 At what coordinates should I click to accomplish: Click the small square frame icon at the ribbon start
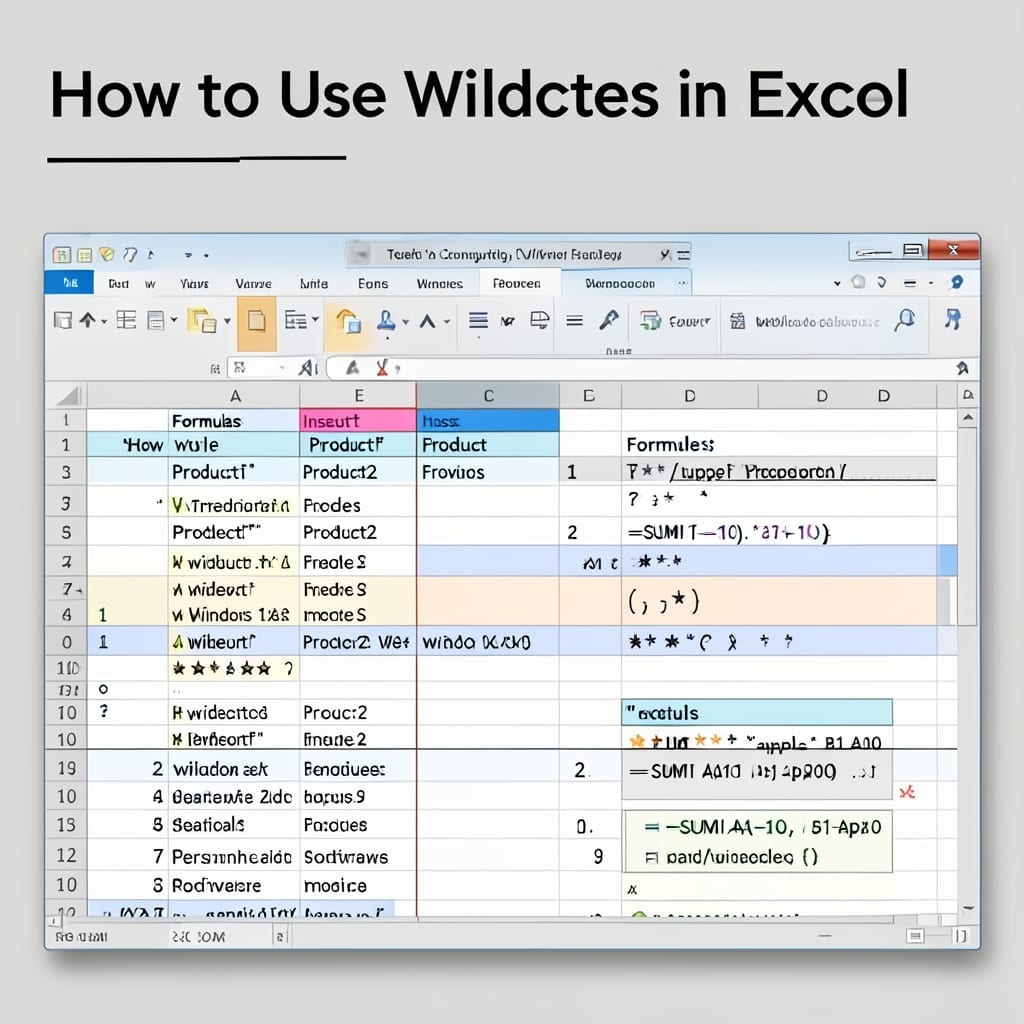[63, 321]
